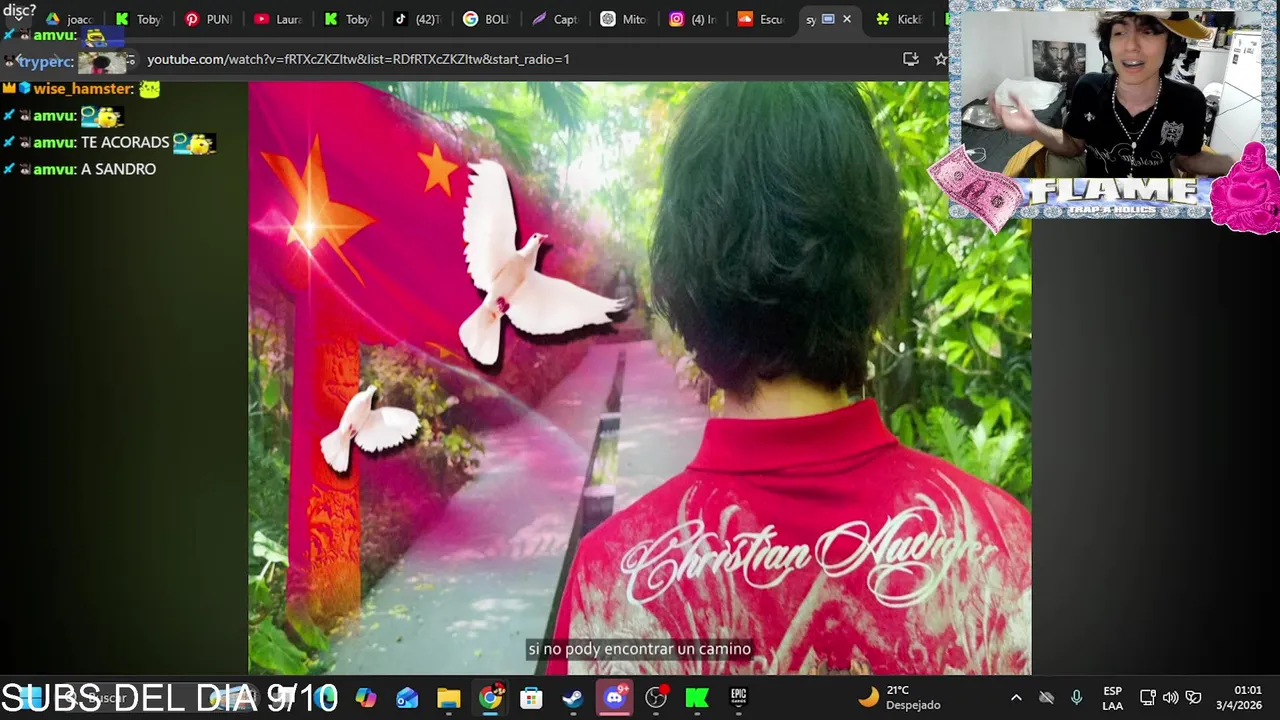
Task: Open Microsoft Store from the taskbar
Action: [x=531, y=698]
